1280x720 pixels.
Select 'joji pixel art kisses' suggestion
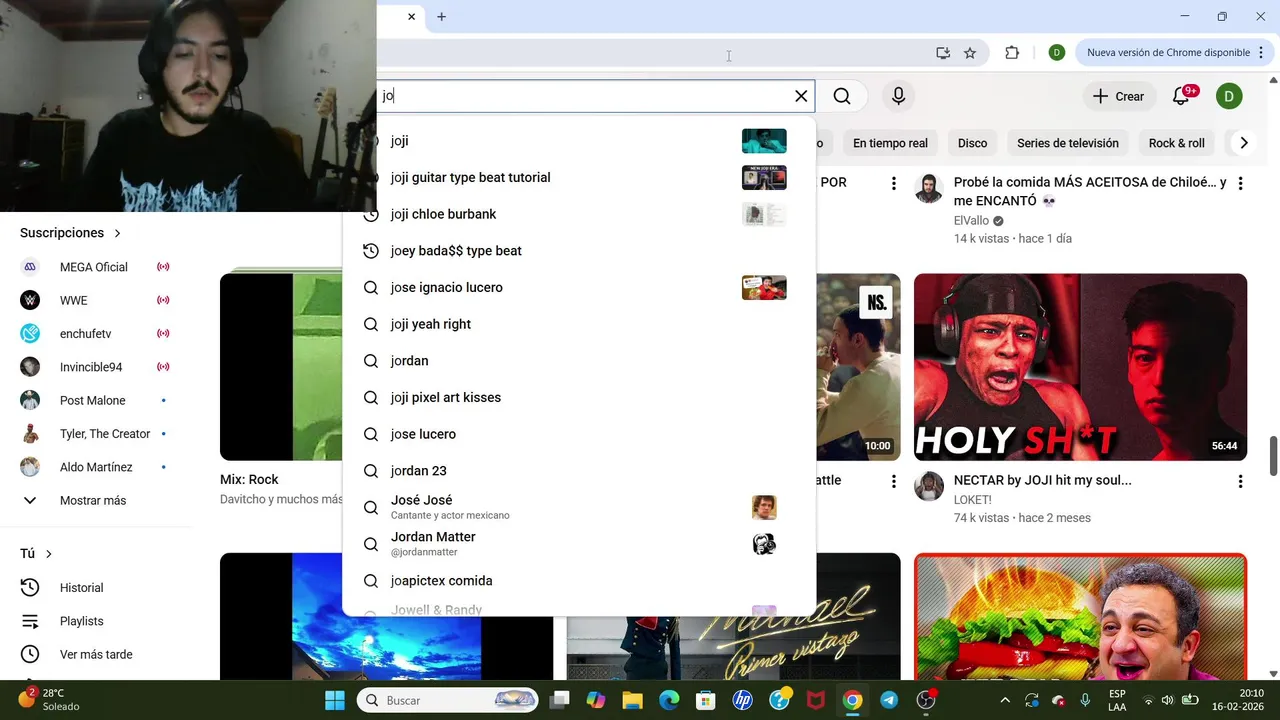[580, 397]
